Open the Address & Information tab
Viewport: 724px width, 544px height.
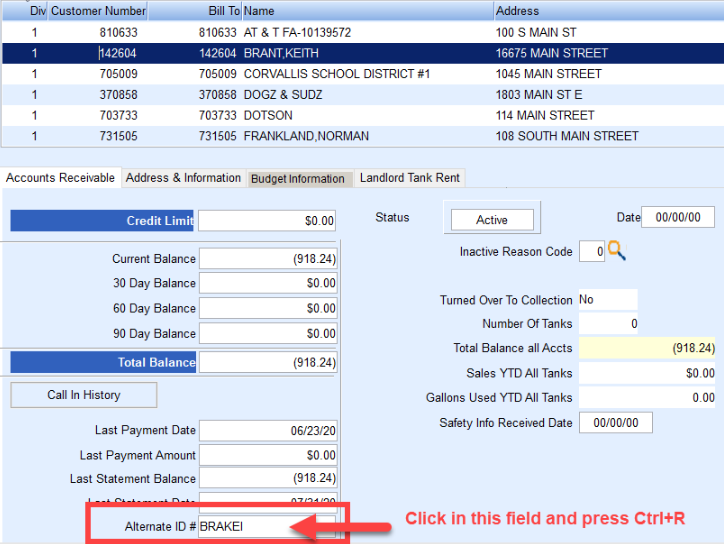point(183,178)
